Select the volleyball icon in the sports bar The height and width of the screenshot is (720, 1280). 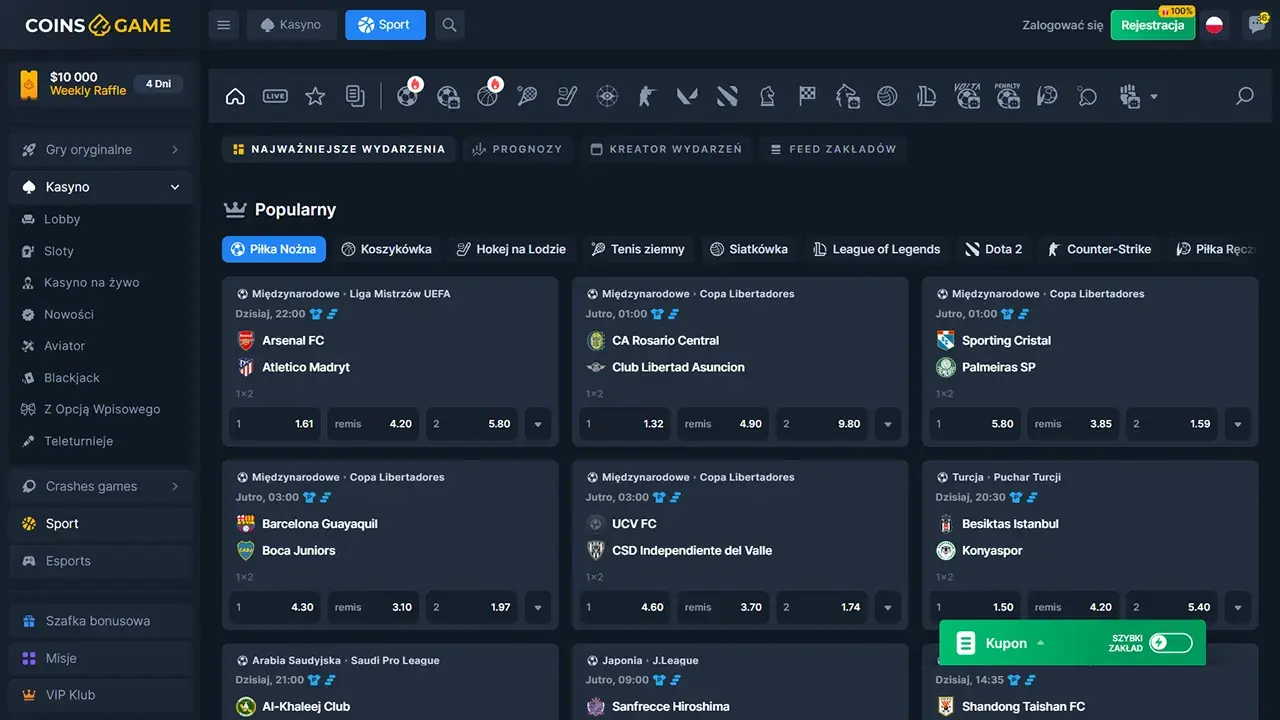coord(887,96)
